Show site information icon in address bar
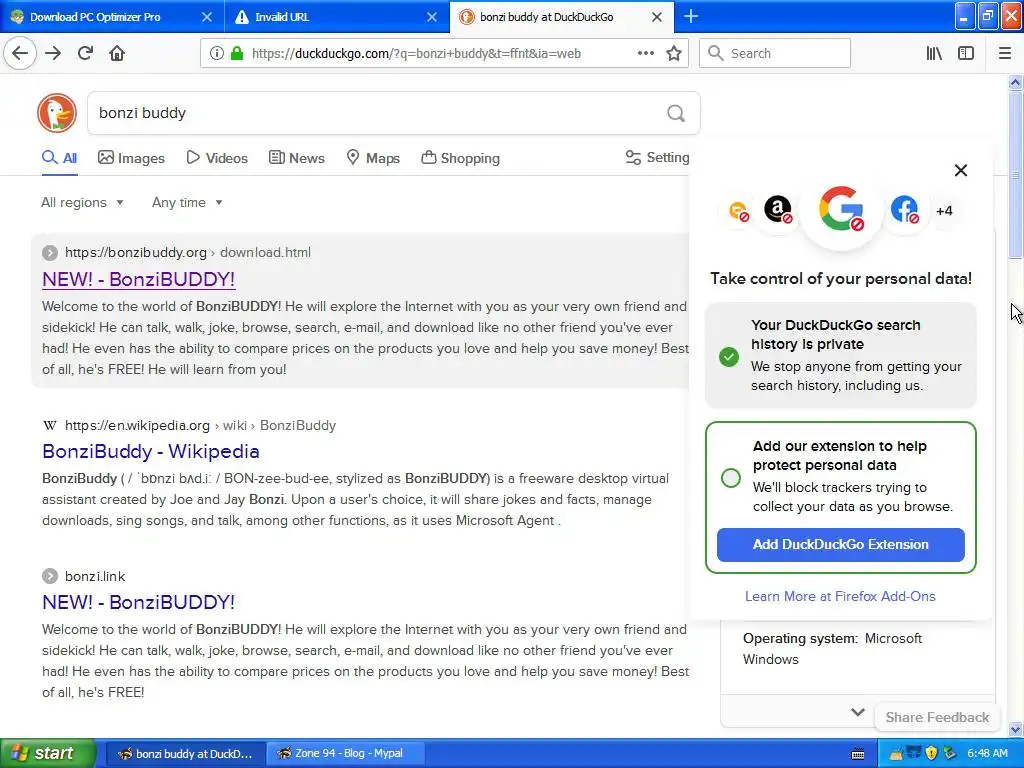 click(216, 54)
